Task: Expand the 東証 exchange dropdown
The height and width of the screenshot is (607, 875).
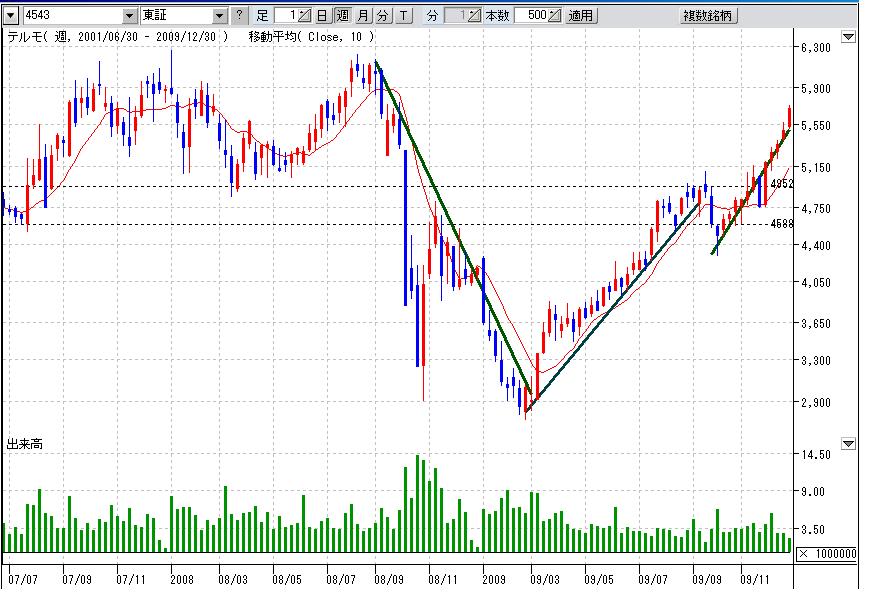Action: click(220, 16)
